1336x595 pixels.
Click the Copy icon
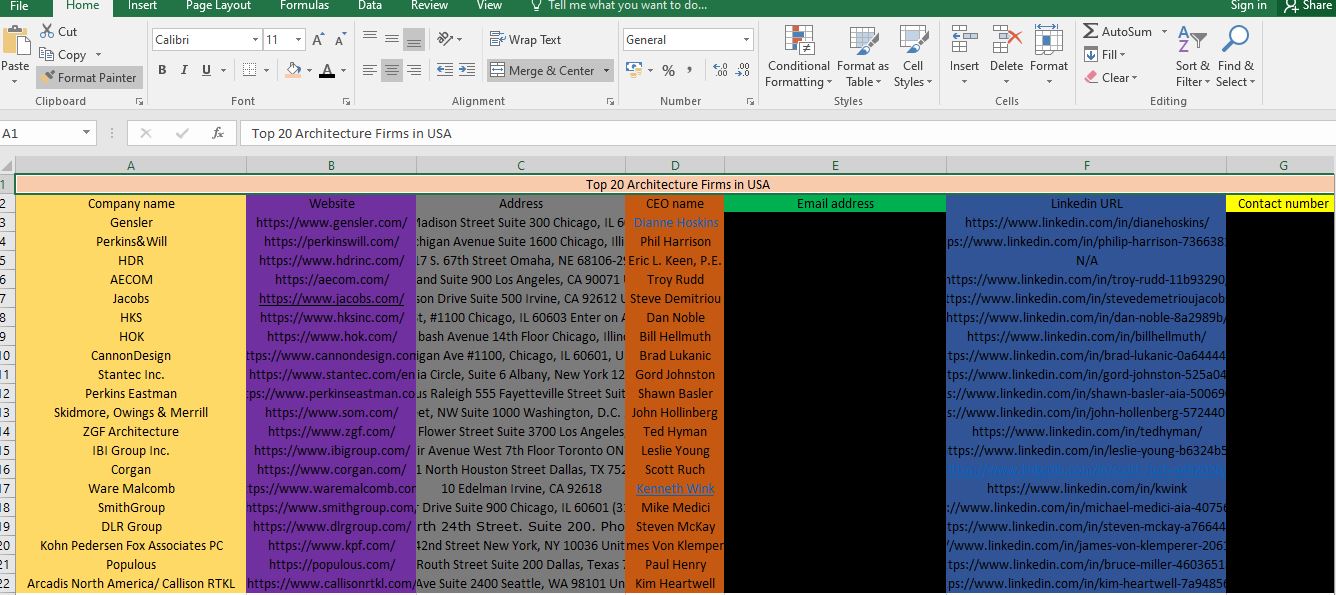pyautogui.click(x=47, y=55)
